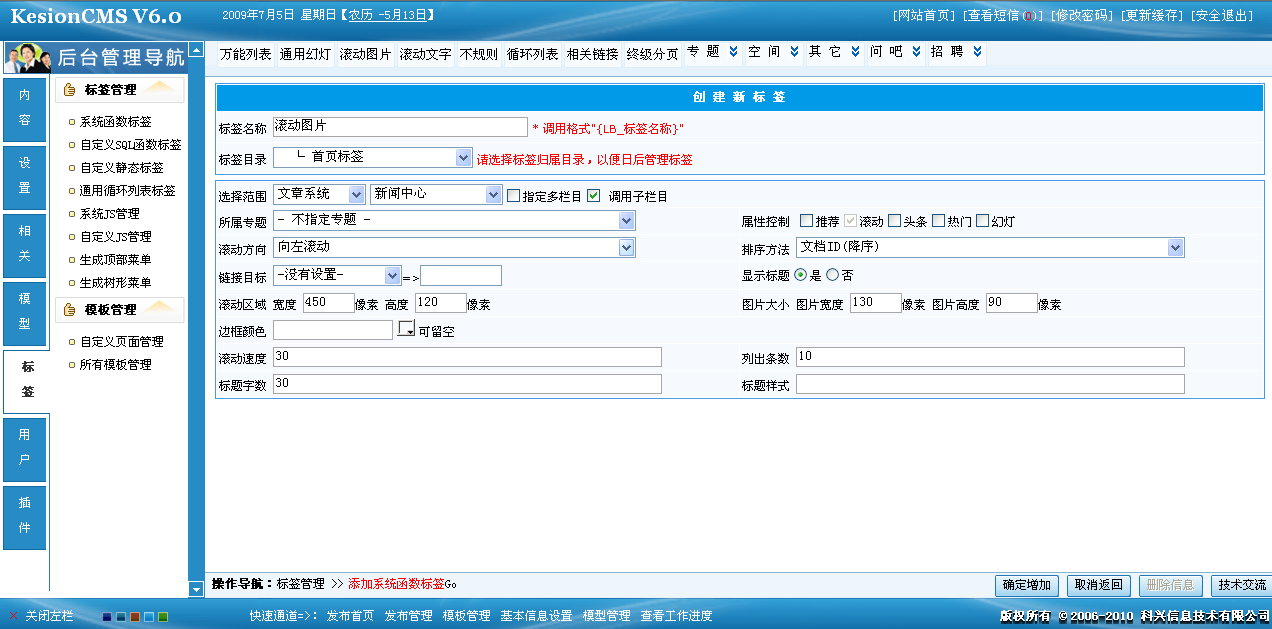Click the hand icon beside 模板管理
1272x629 pixels.
tap(70, 310)
